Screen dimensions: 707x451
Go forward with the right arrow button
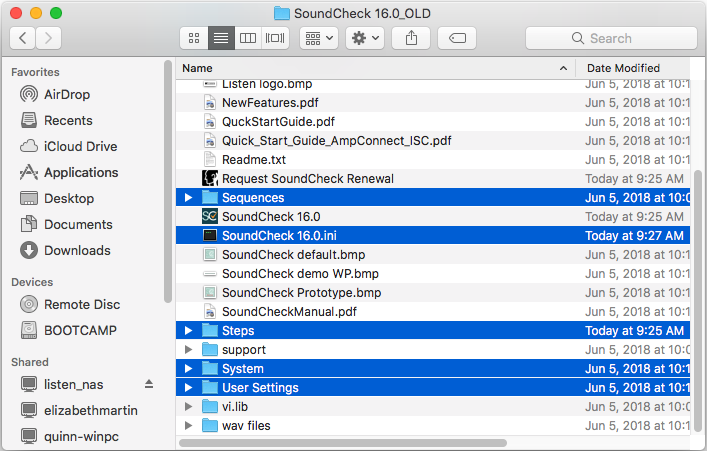48,38
